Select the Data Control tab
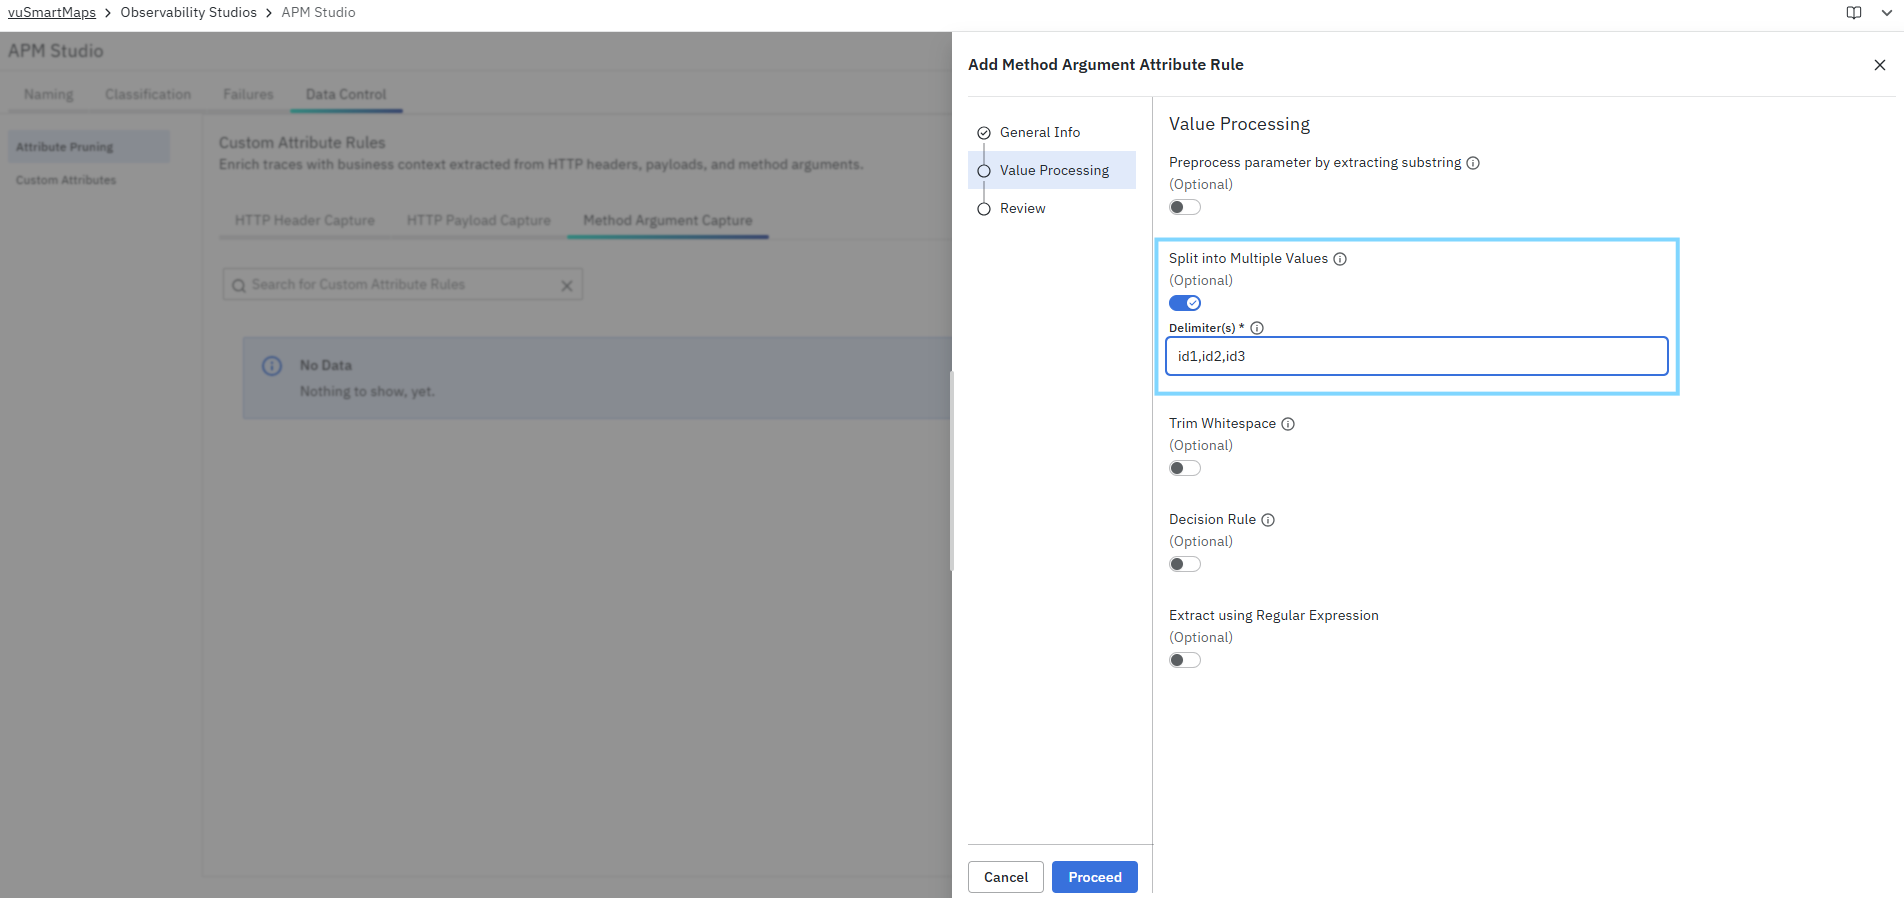Image resolution: width=1904 pixels, height=898 pixels. [x=346, y=94]
